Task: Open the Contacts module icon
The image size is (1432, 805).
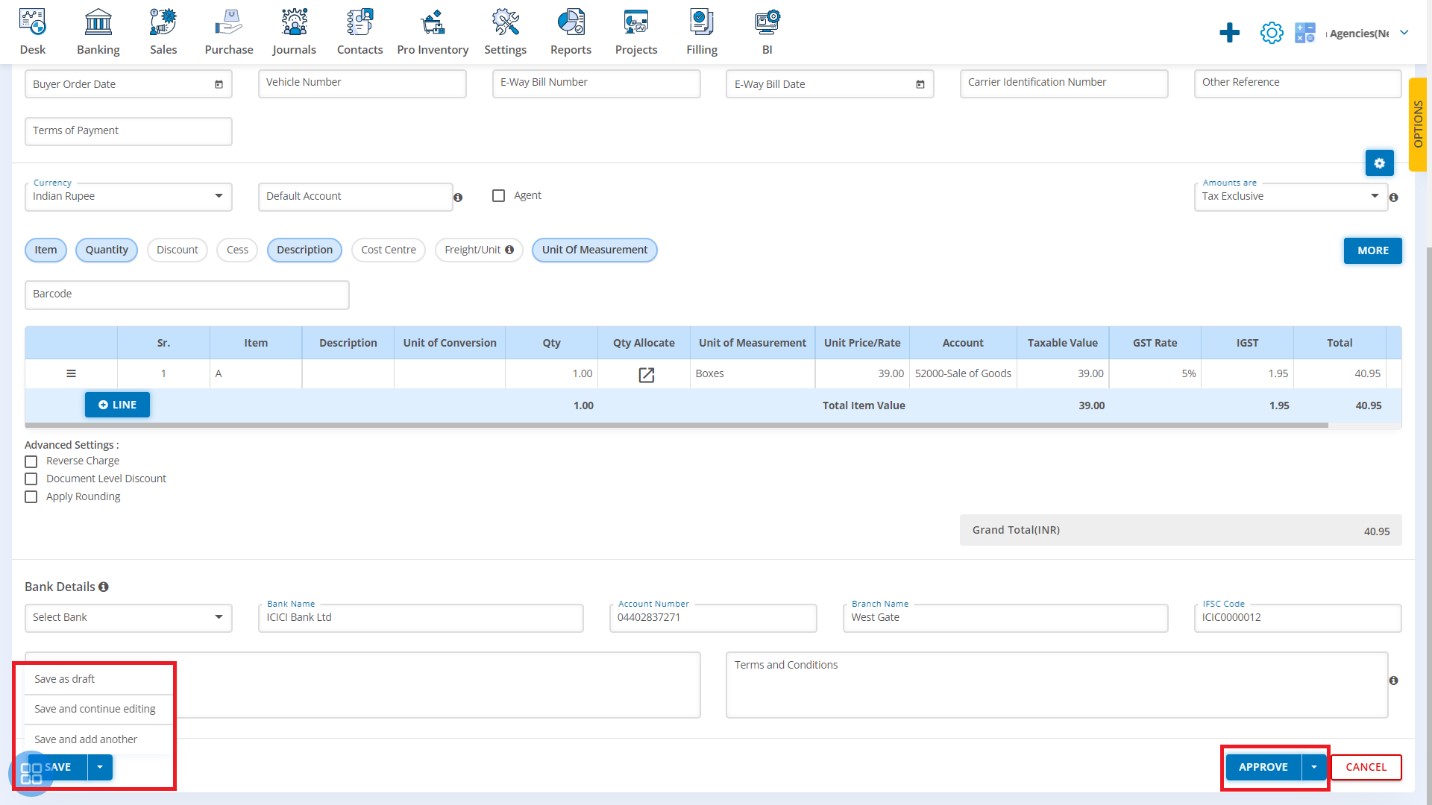Action: [360, 21]
